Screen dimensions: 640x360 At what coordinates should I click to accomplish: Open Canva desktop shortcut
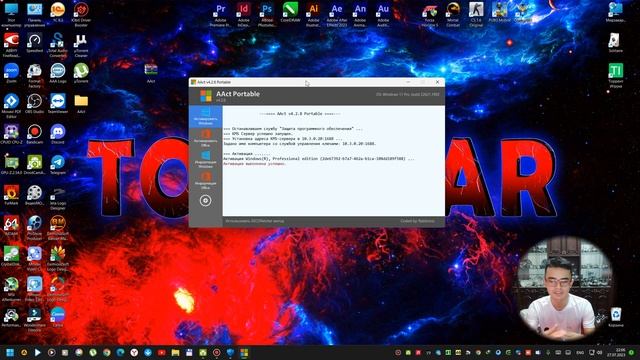[58, 317]
